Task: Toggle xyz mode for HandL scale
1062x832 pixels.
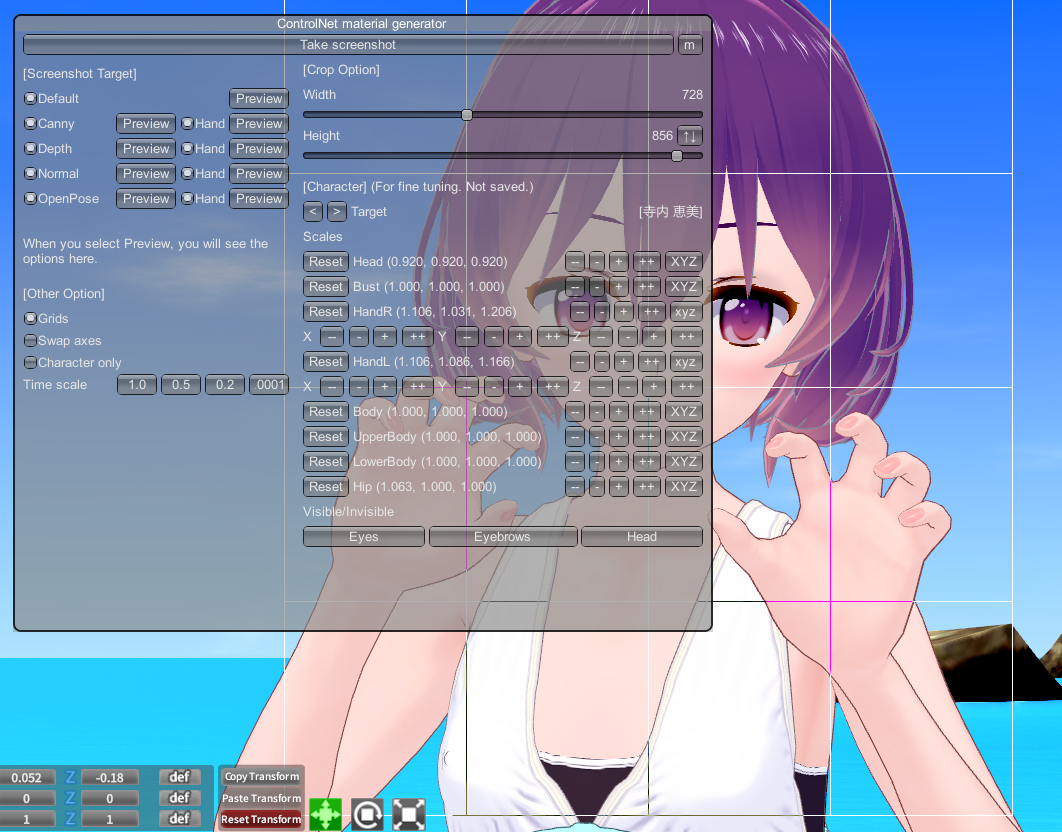Action: [685, 362]
